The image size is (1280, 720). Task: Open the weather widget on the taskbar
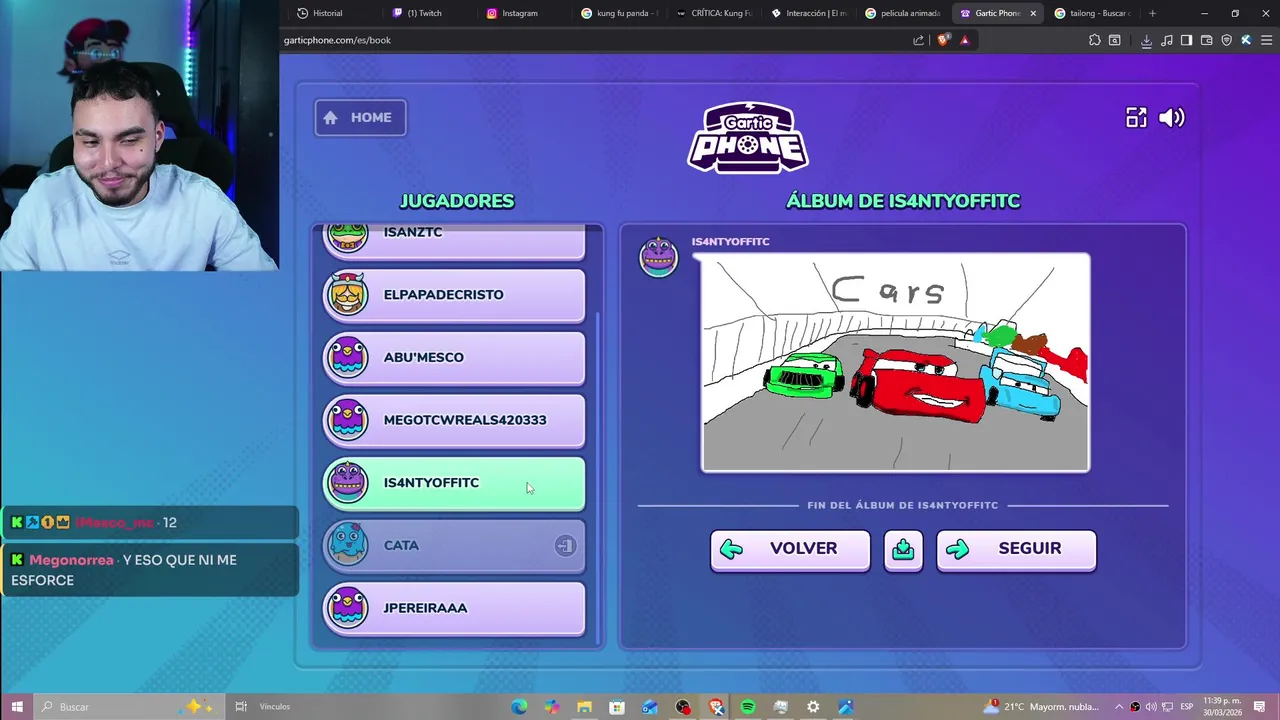[1040, 707]
